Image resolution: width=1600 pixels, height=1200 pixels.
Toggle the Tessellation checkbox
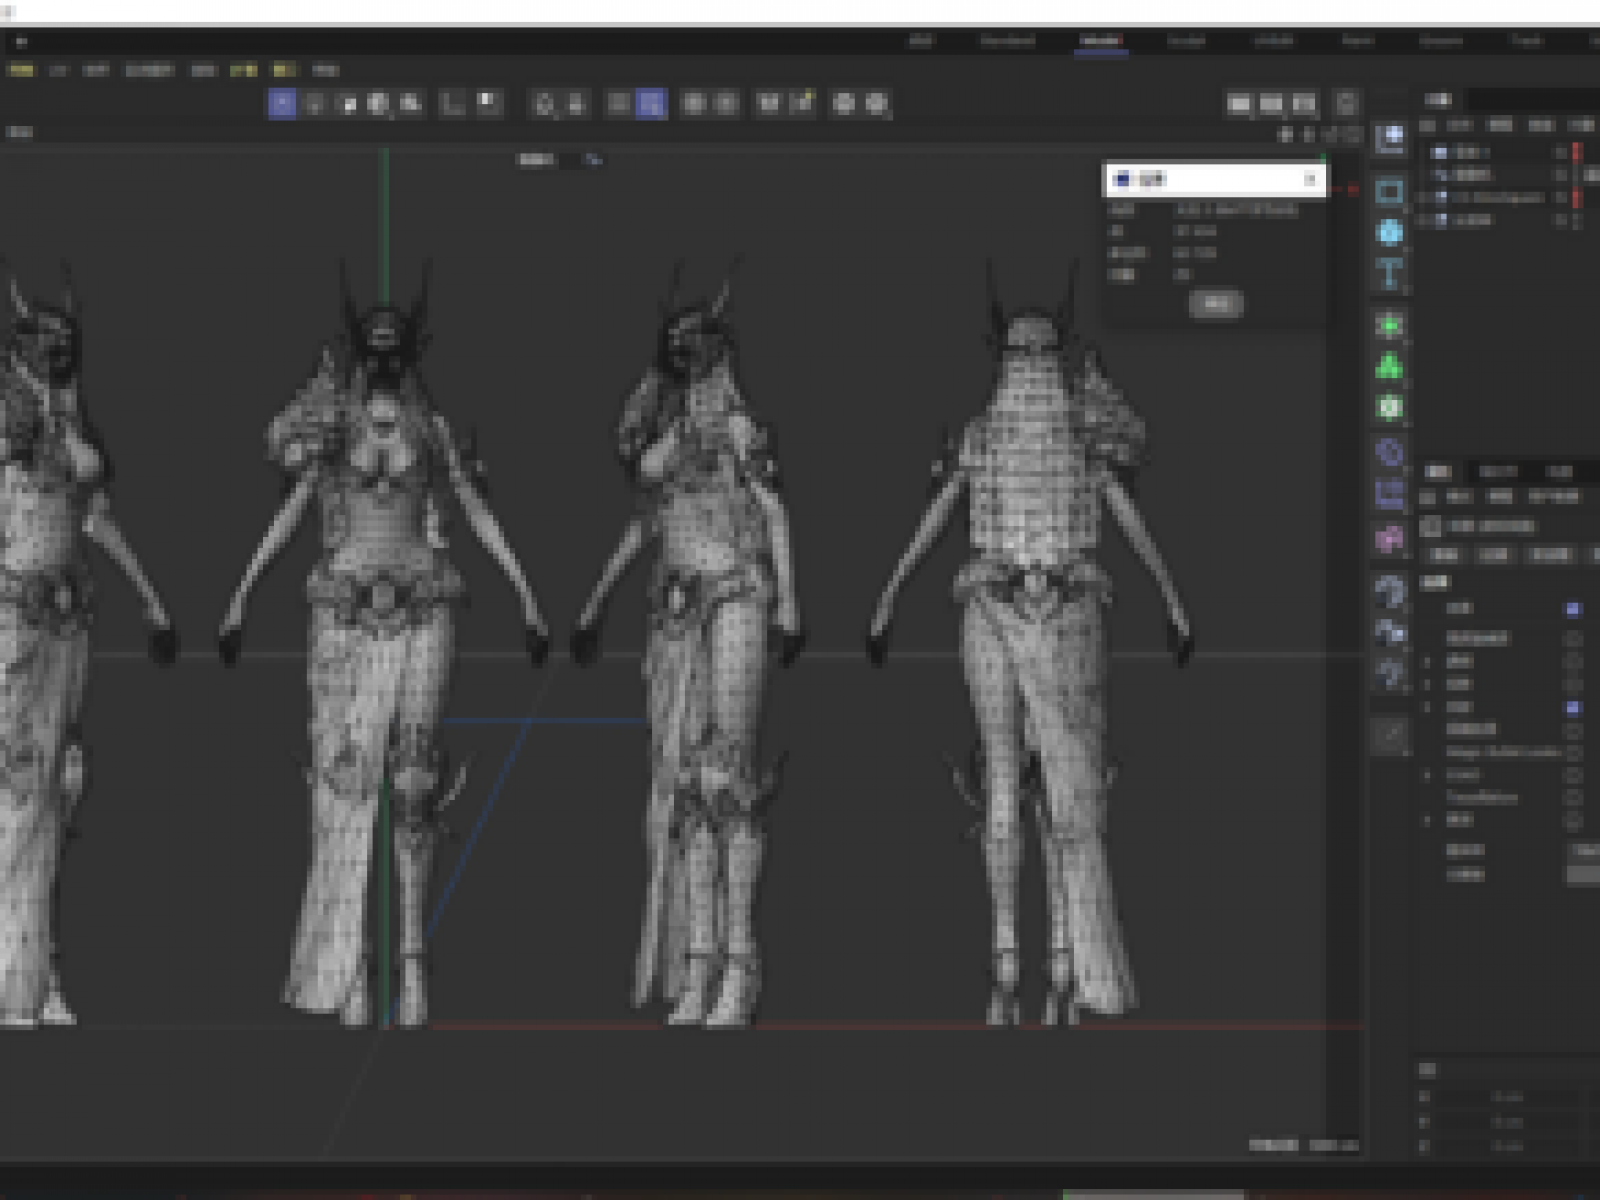(x=1573, y=797)
